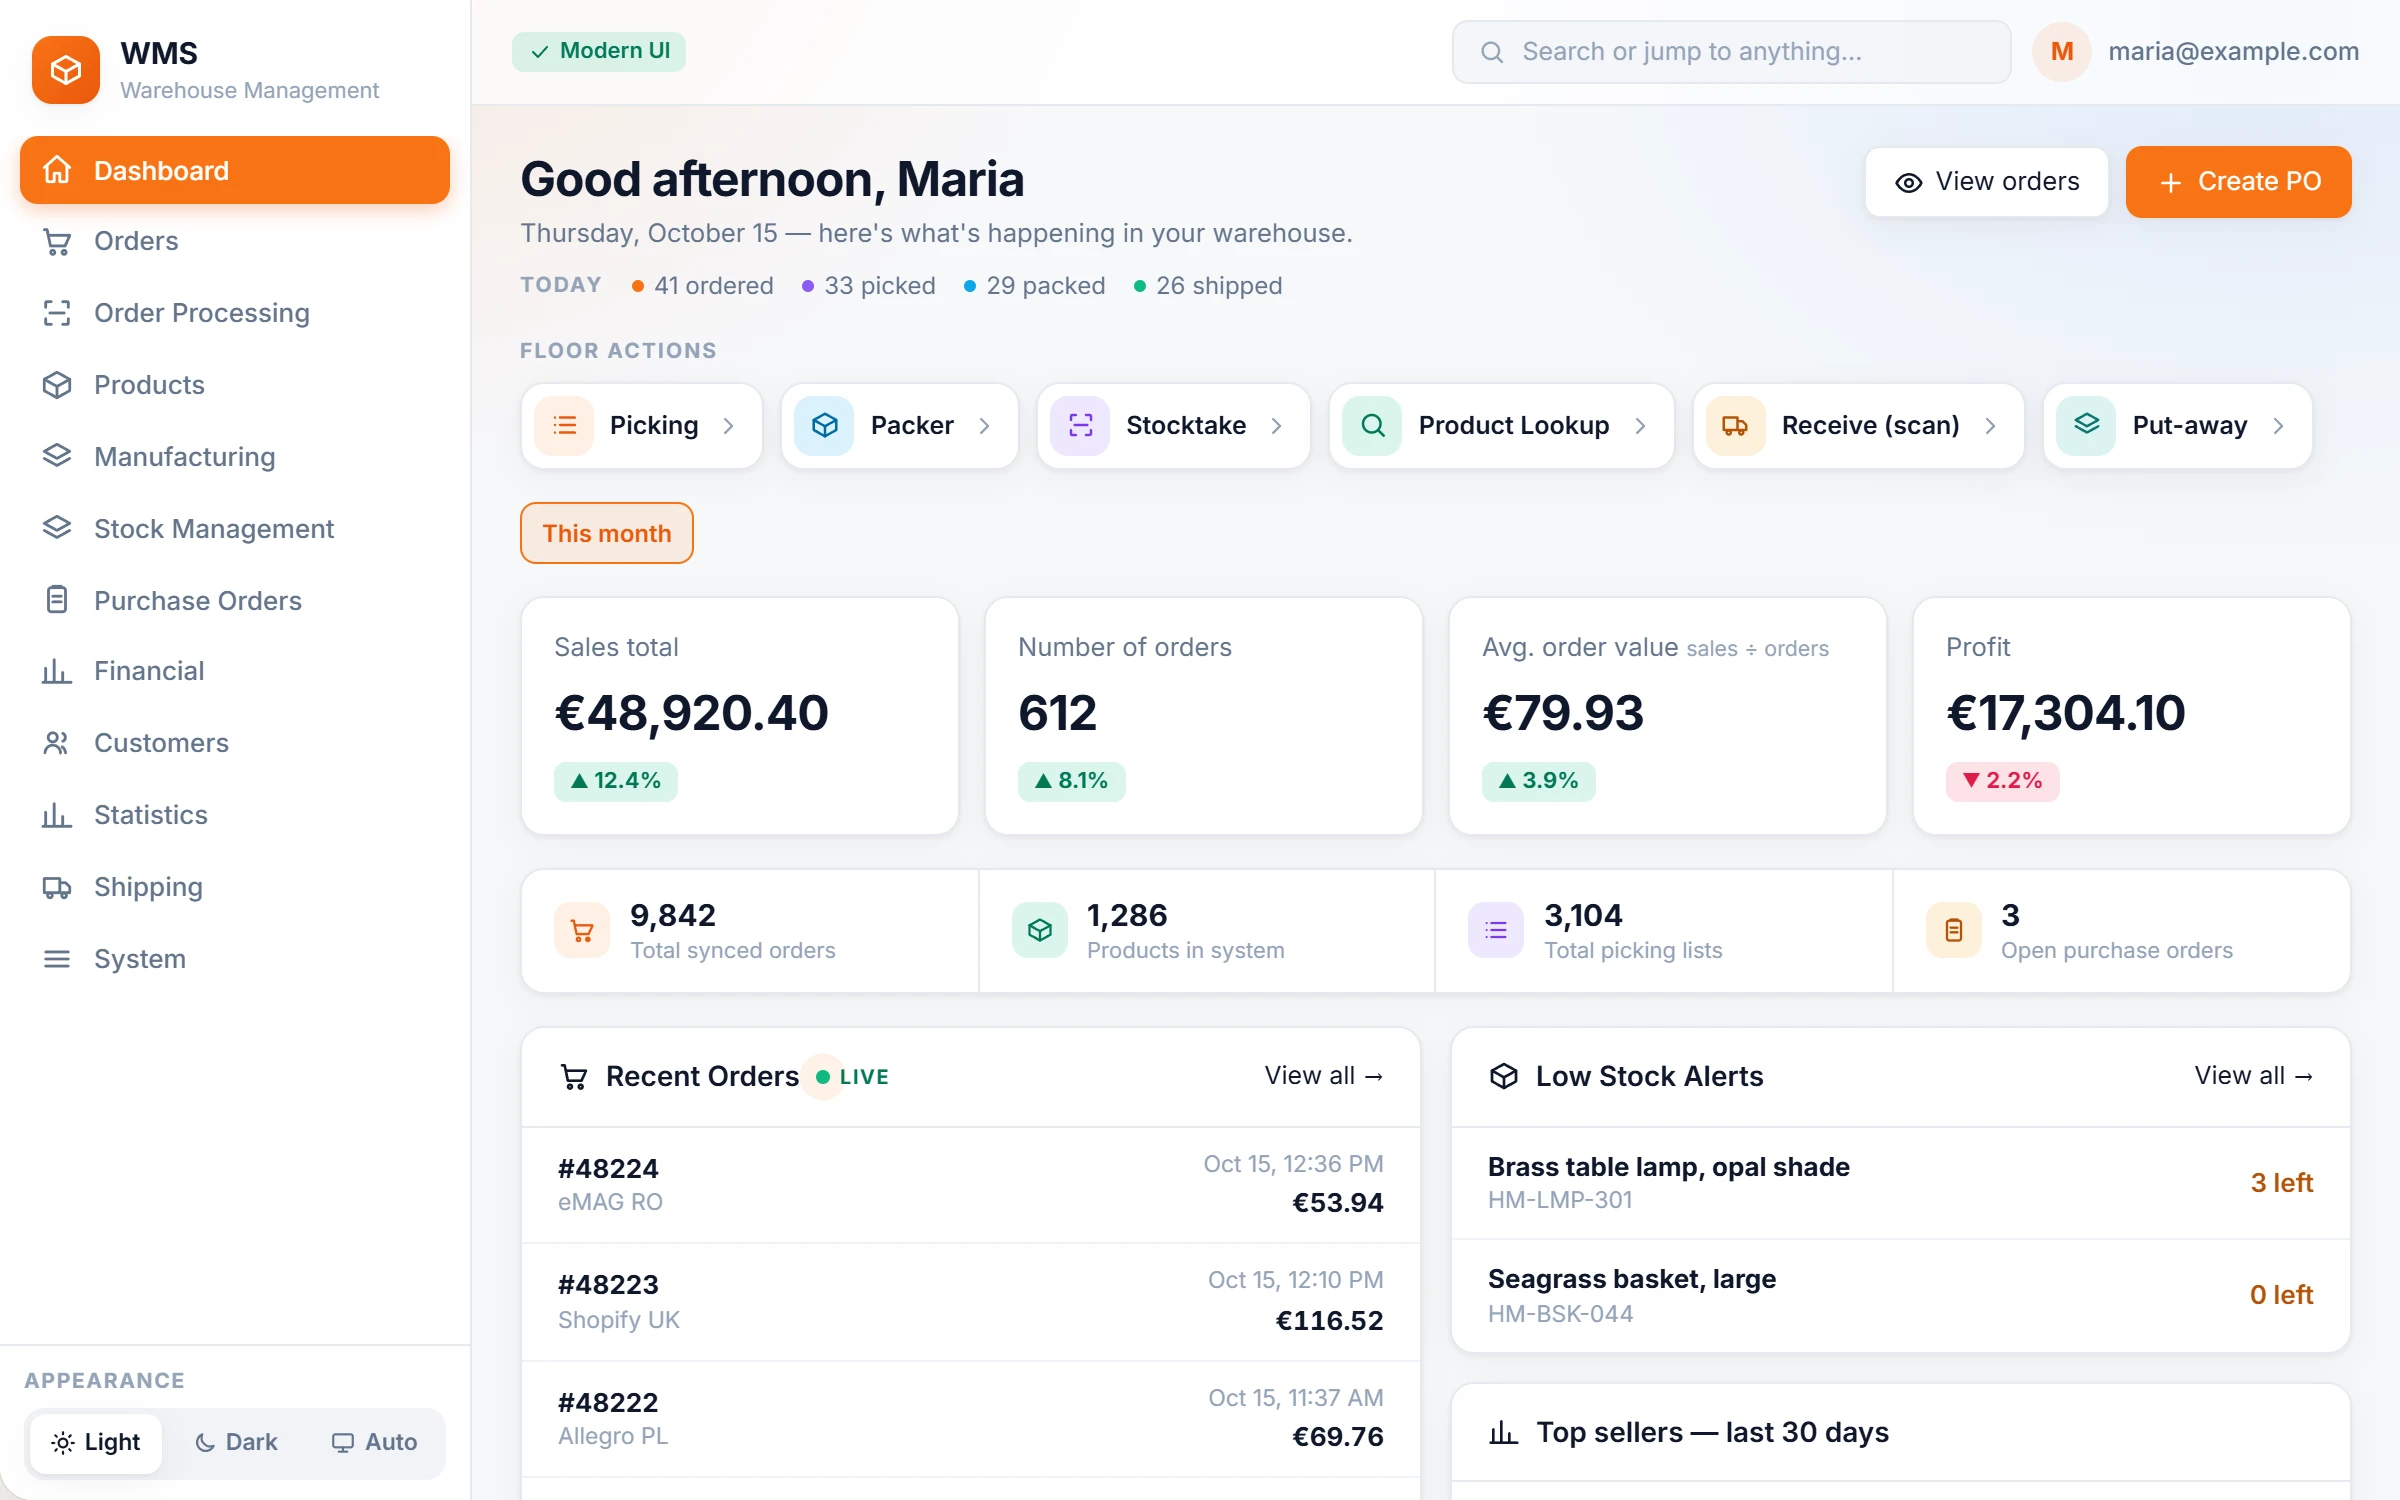2400x1500 pixels.
Task: Focus the Search or jump to anything field
Action: 1731,52
